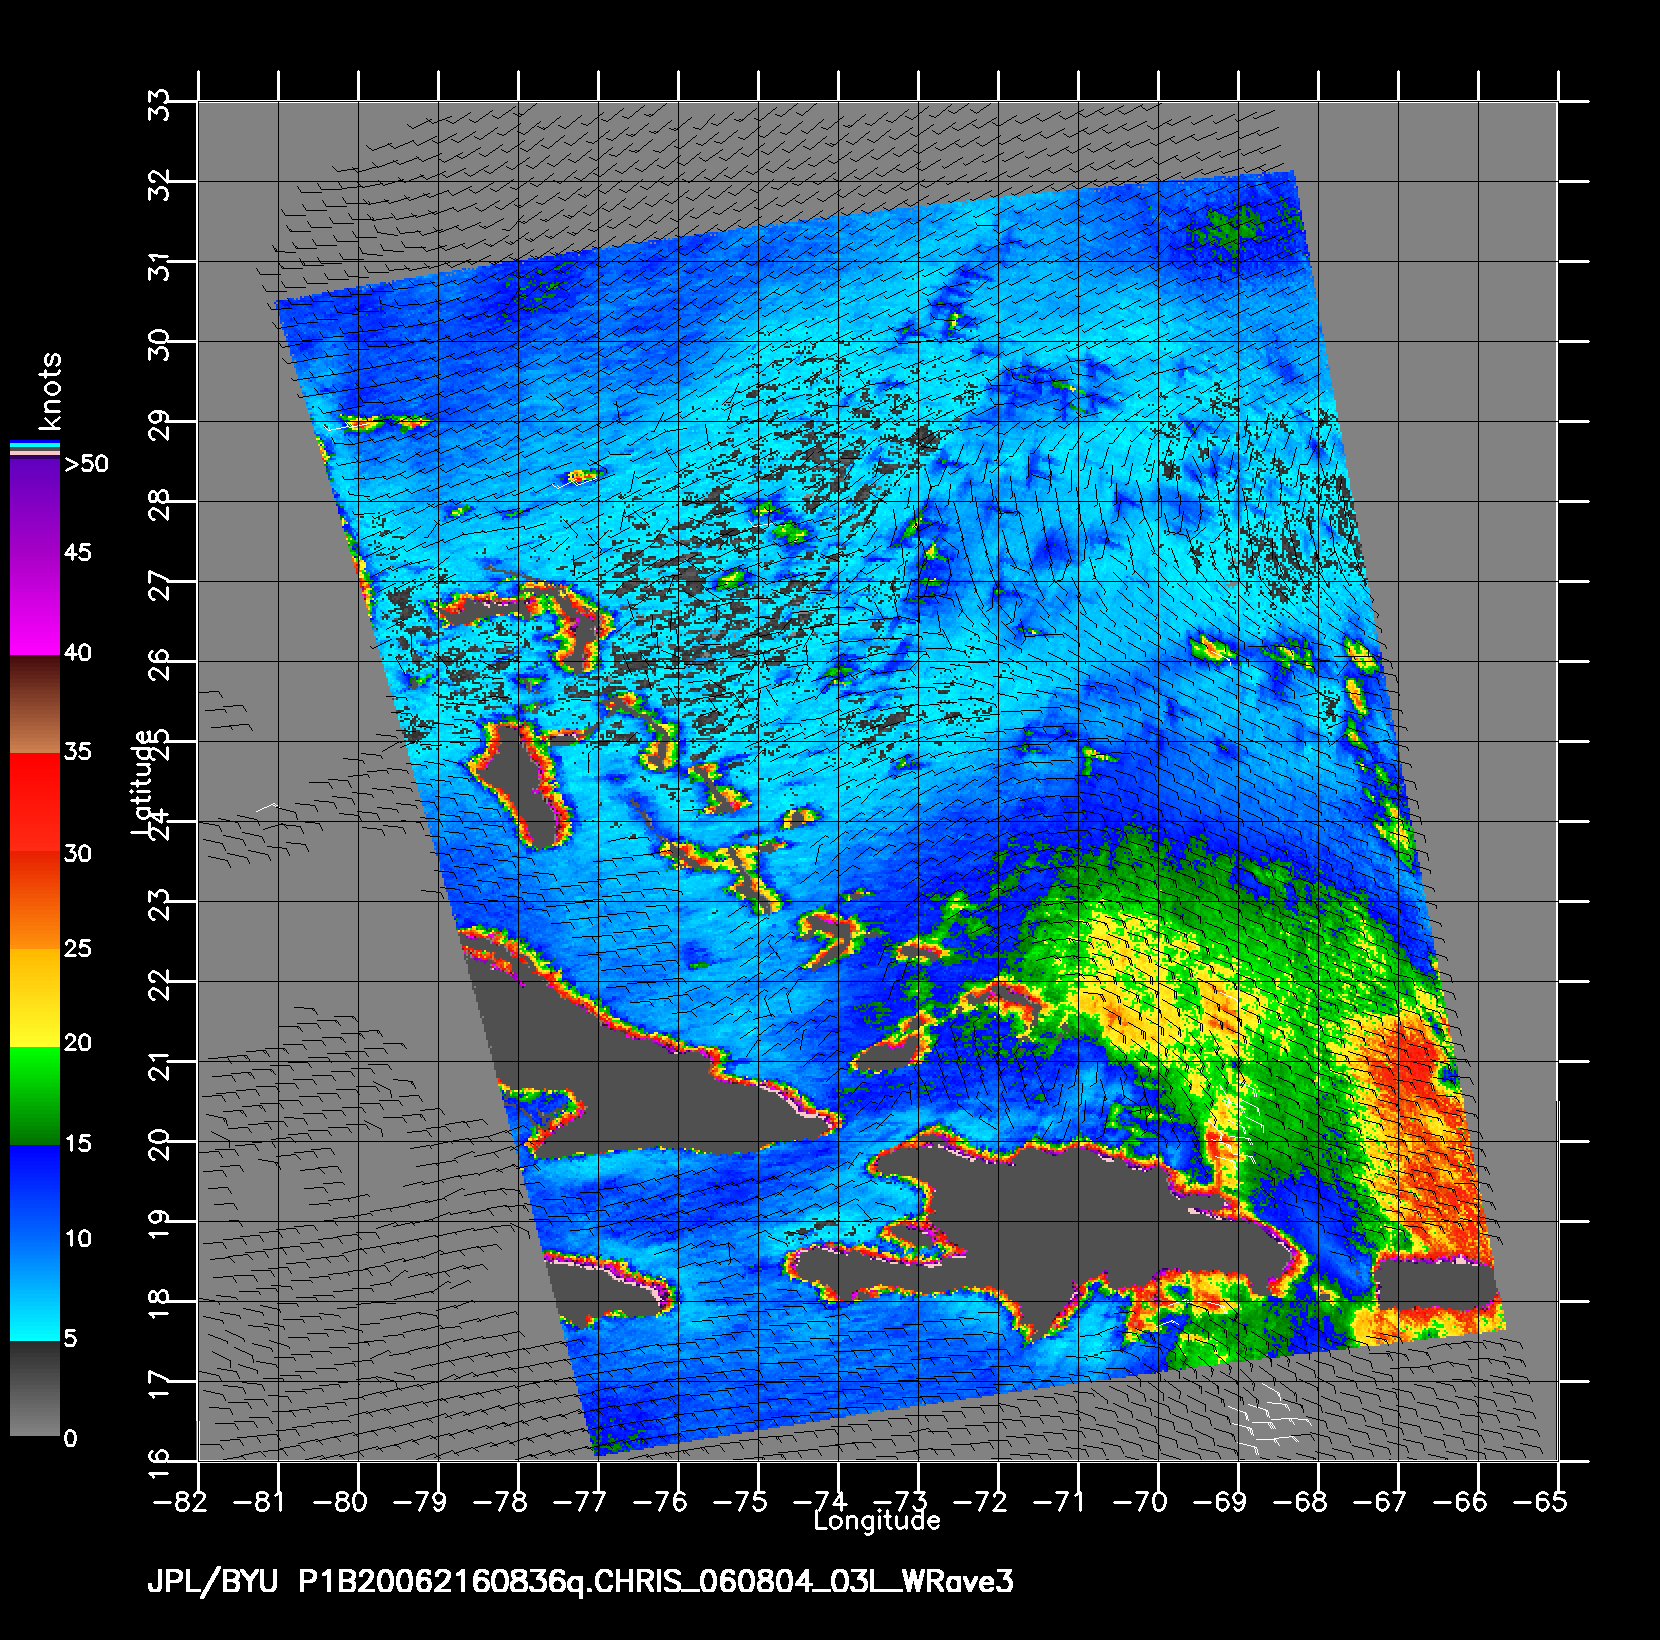1660x1640 pixels.
Task: Click the latitude tick label '22'
Action: click(158, 985)
